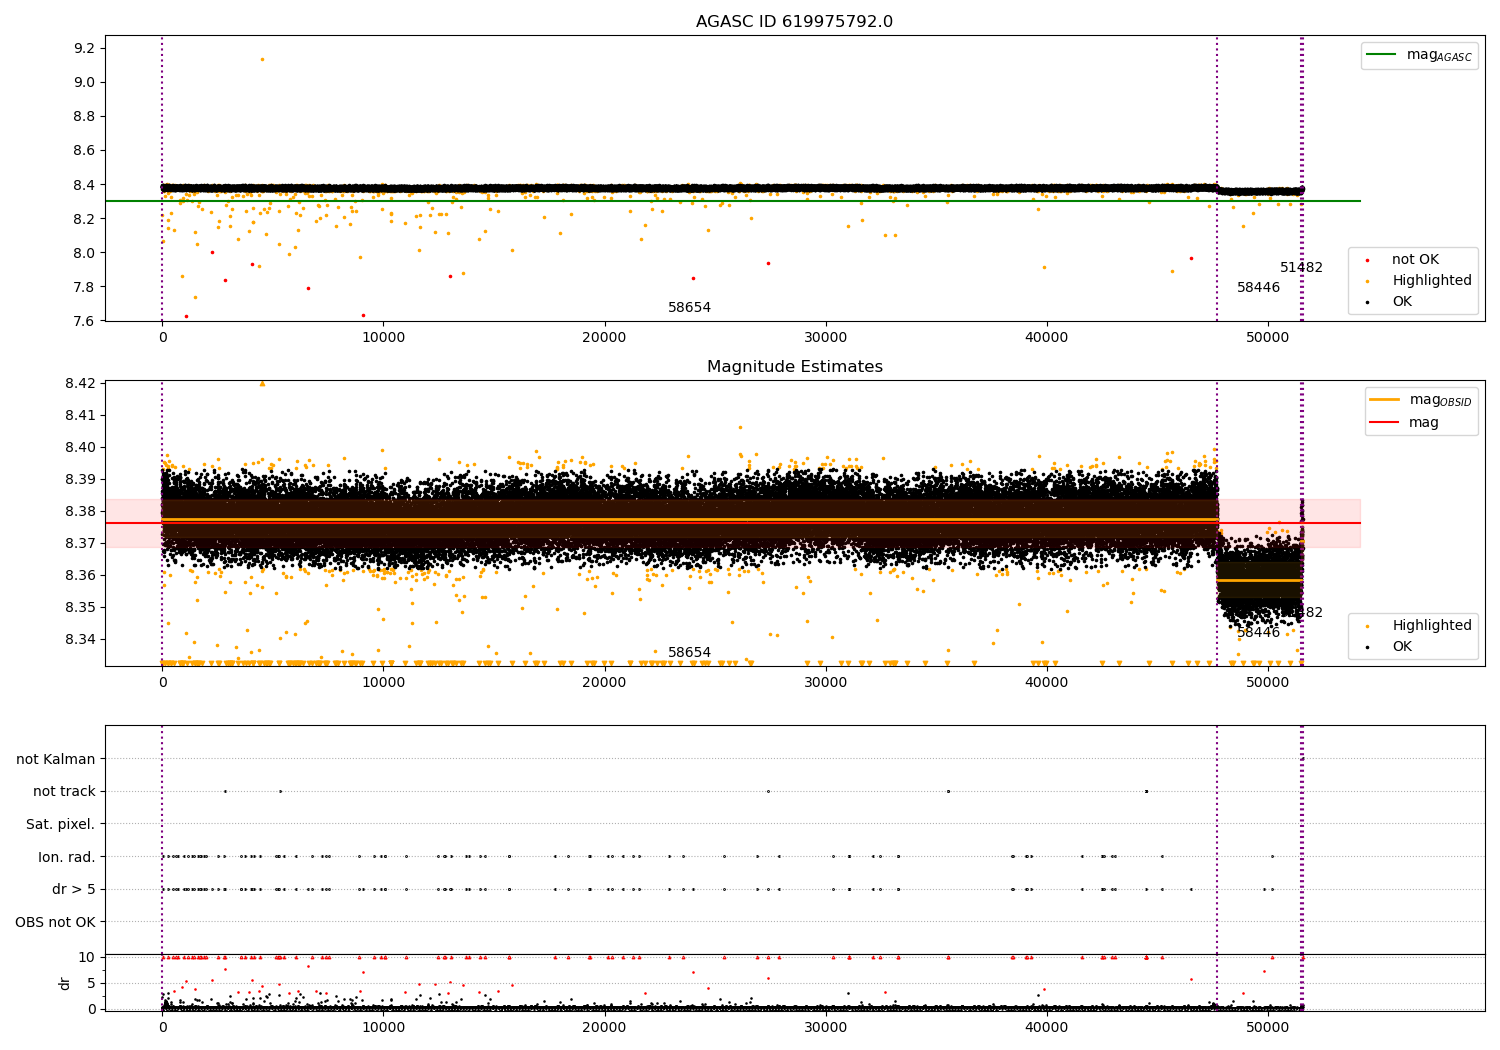Click the "58654" annotation in the top panel

pos(689,308)
